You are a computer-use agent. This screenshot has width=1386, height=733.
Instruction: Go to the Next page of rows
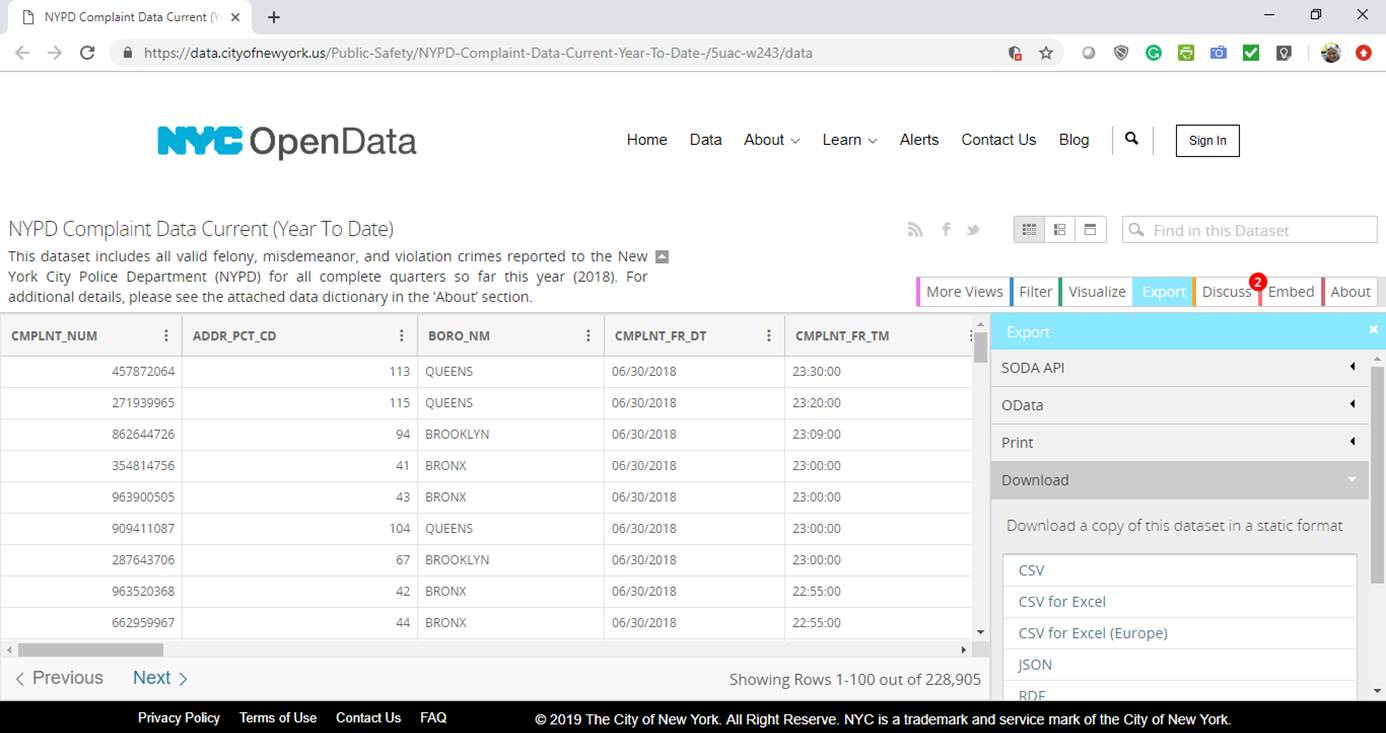(x=160, y=678)
